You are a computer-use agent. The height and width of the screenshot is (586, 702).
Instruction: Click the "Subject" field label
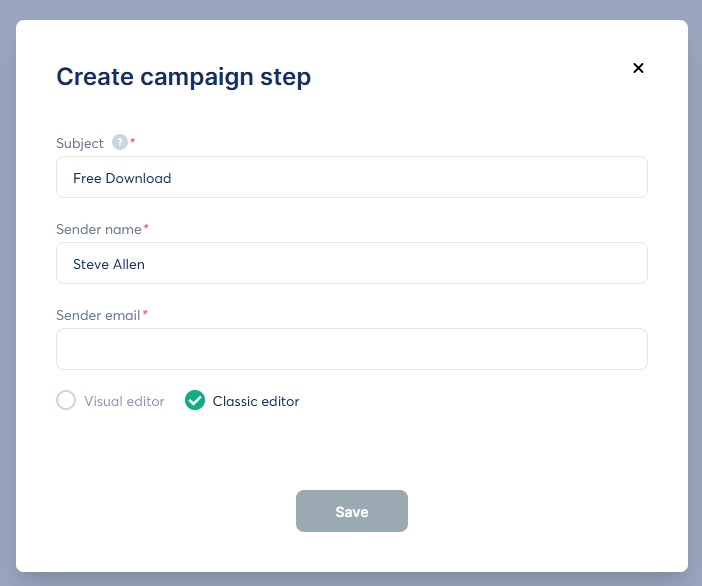pyautogui.click(x=80, y=143)
